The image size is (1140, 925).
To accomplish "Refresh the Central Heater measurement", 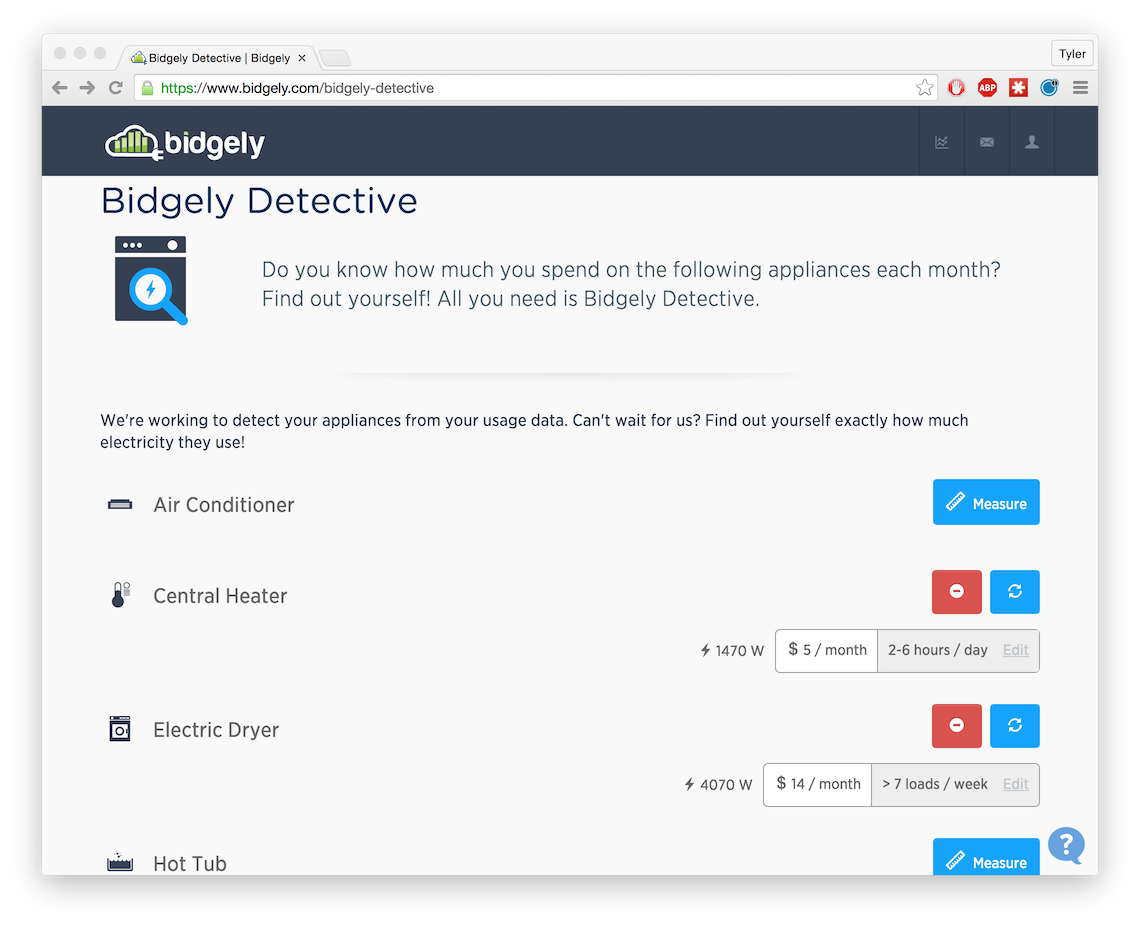I will [1015, 592].
